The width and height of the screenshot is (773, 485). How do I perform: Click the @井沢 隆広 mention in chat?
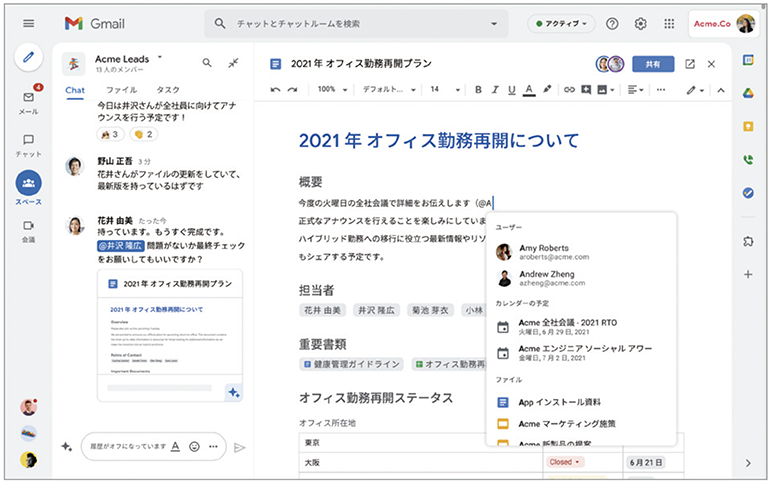[x=120, y=245]
